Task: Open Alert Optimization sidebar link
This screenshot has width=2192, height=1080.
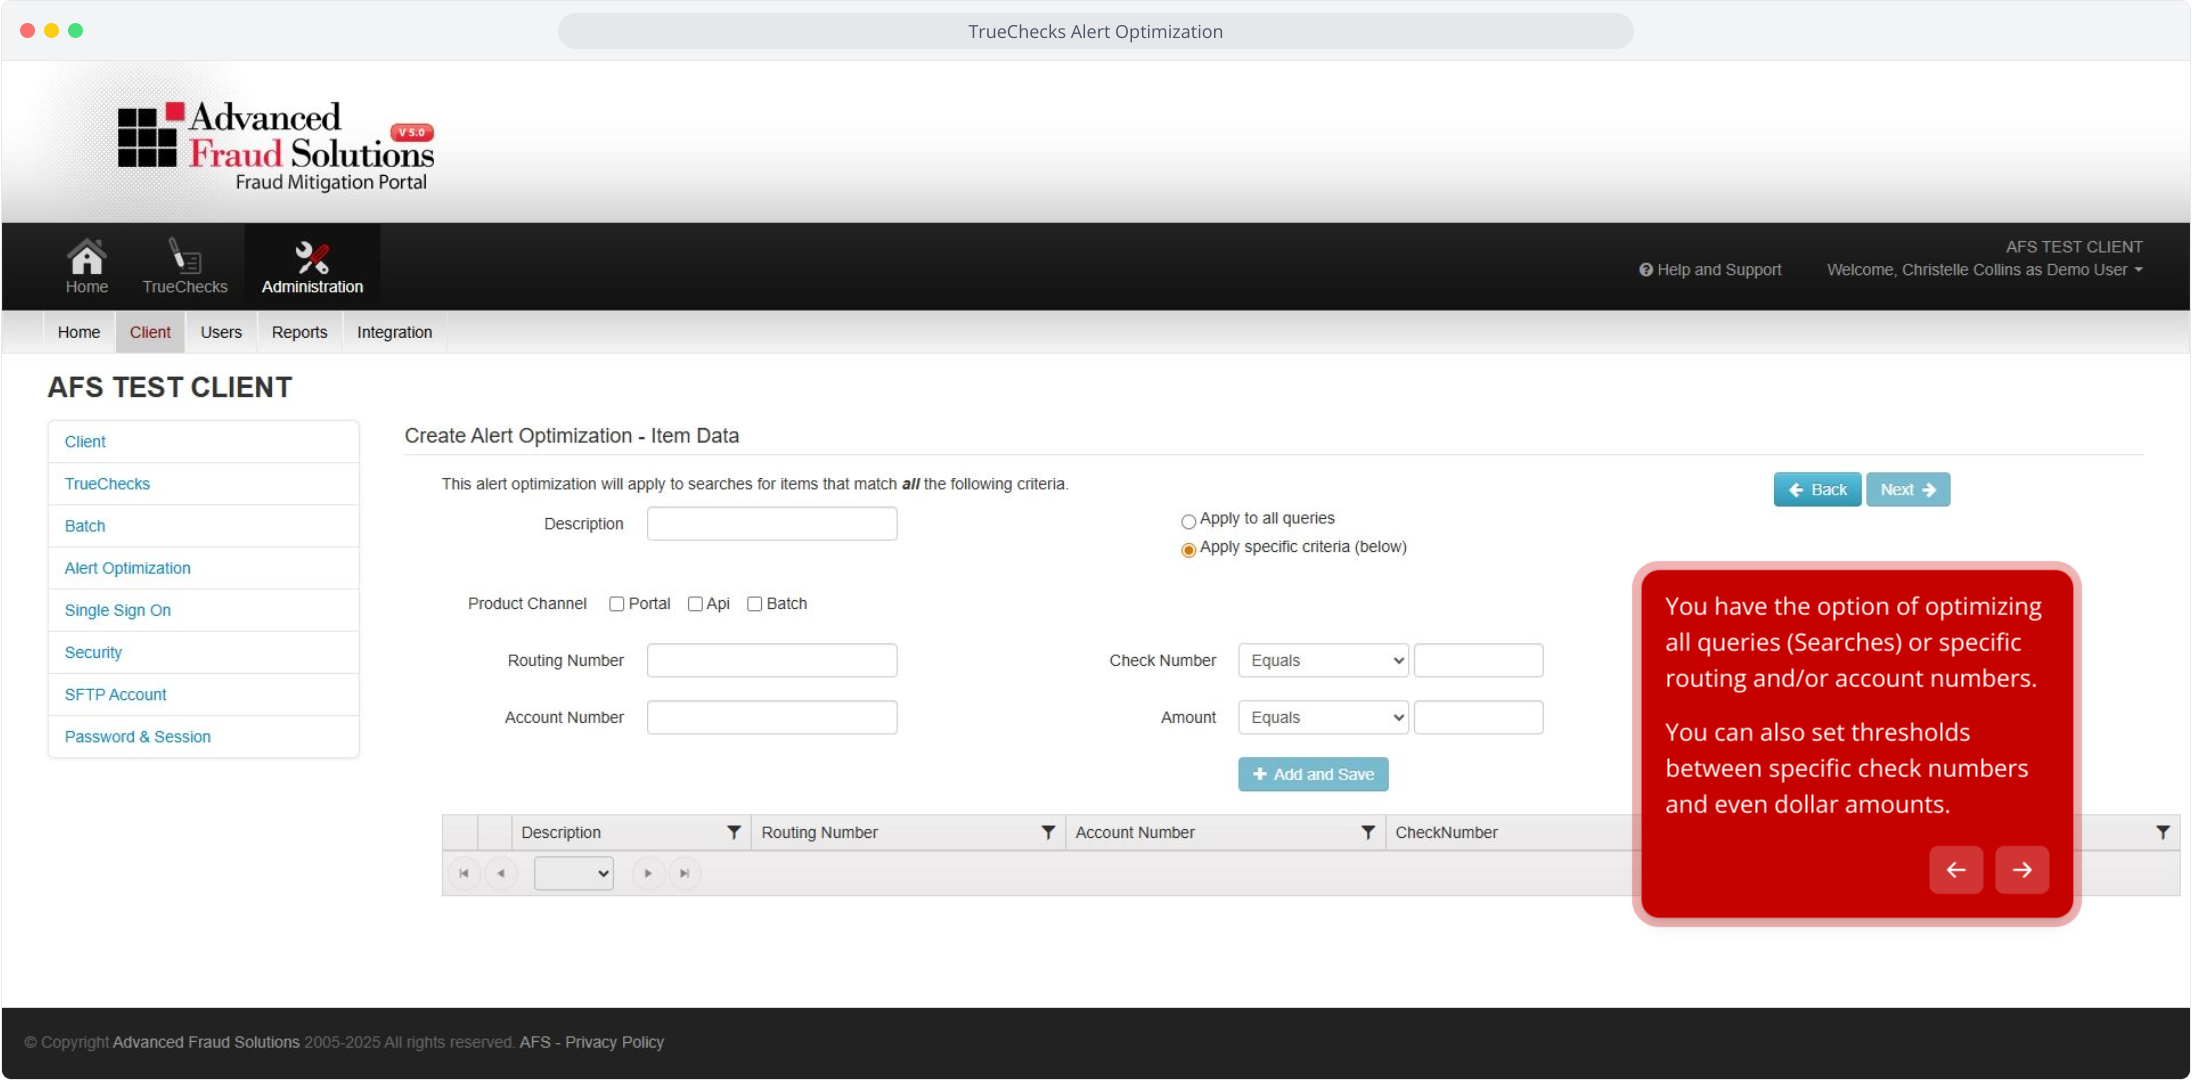Action: [x=204, y=568]
